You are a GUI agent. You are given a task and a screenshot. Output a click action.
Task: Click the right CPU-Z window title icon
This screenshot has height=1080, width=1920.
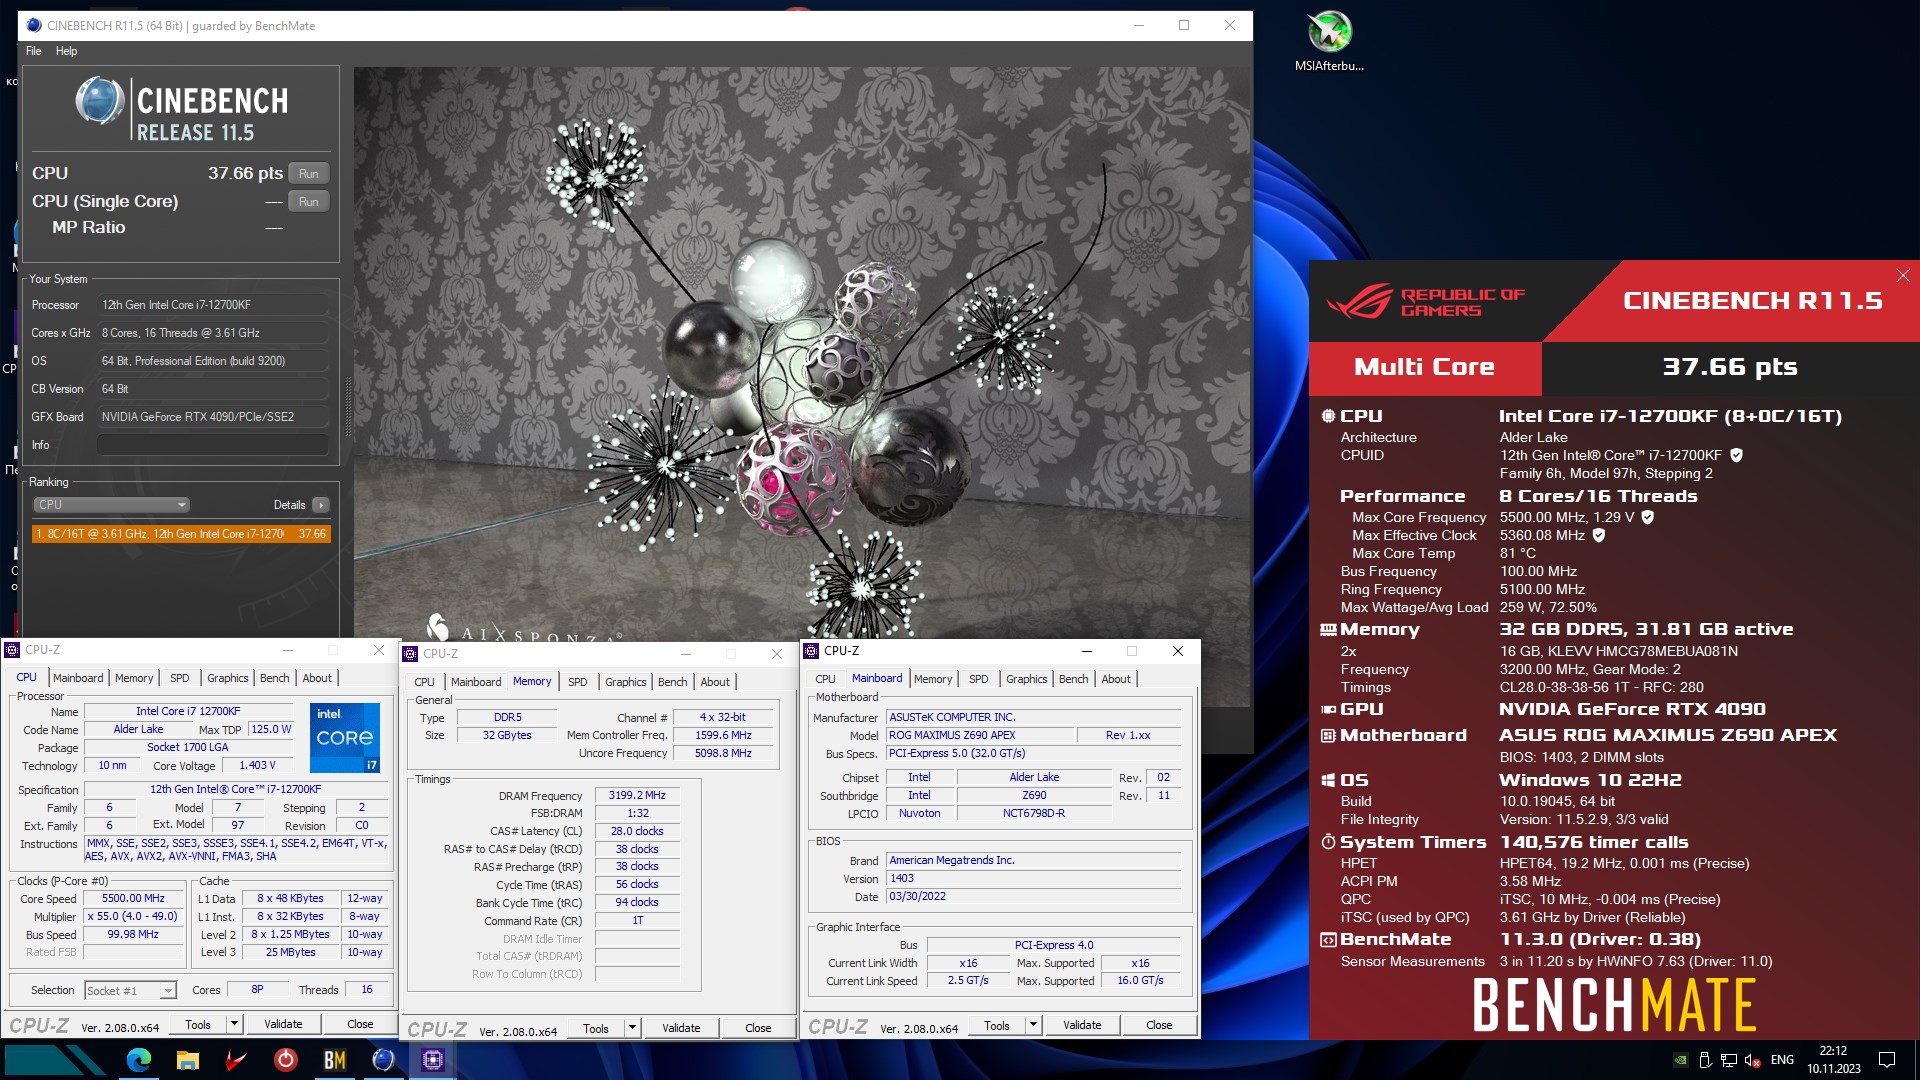[x=812, y=651]
